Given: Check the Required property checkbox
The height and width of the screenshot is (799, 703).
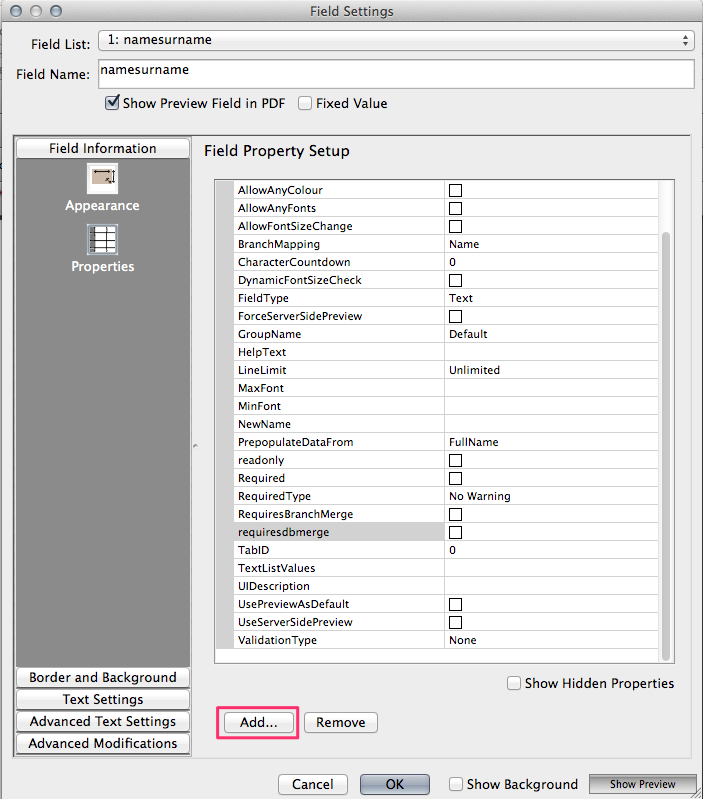Looking at the screenshot, I should pos(455,478).
